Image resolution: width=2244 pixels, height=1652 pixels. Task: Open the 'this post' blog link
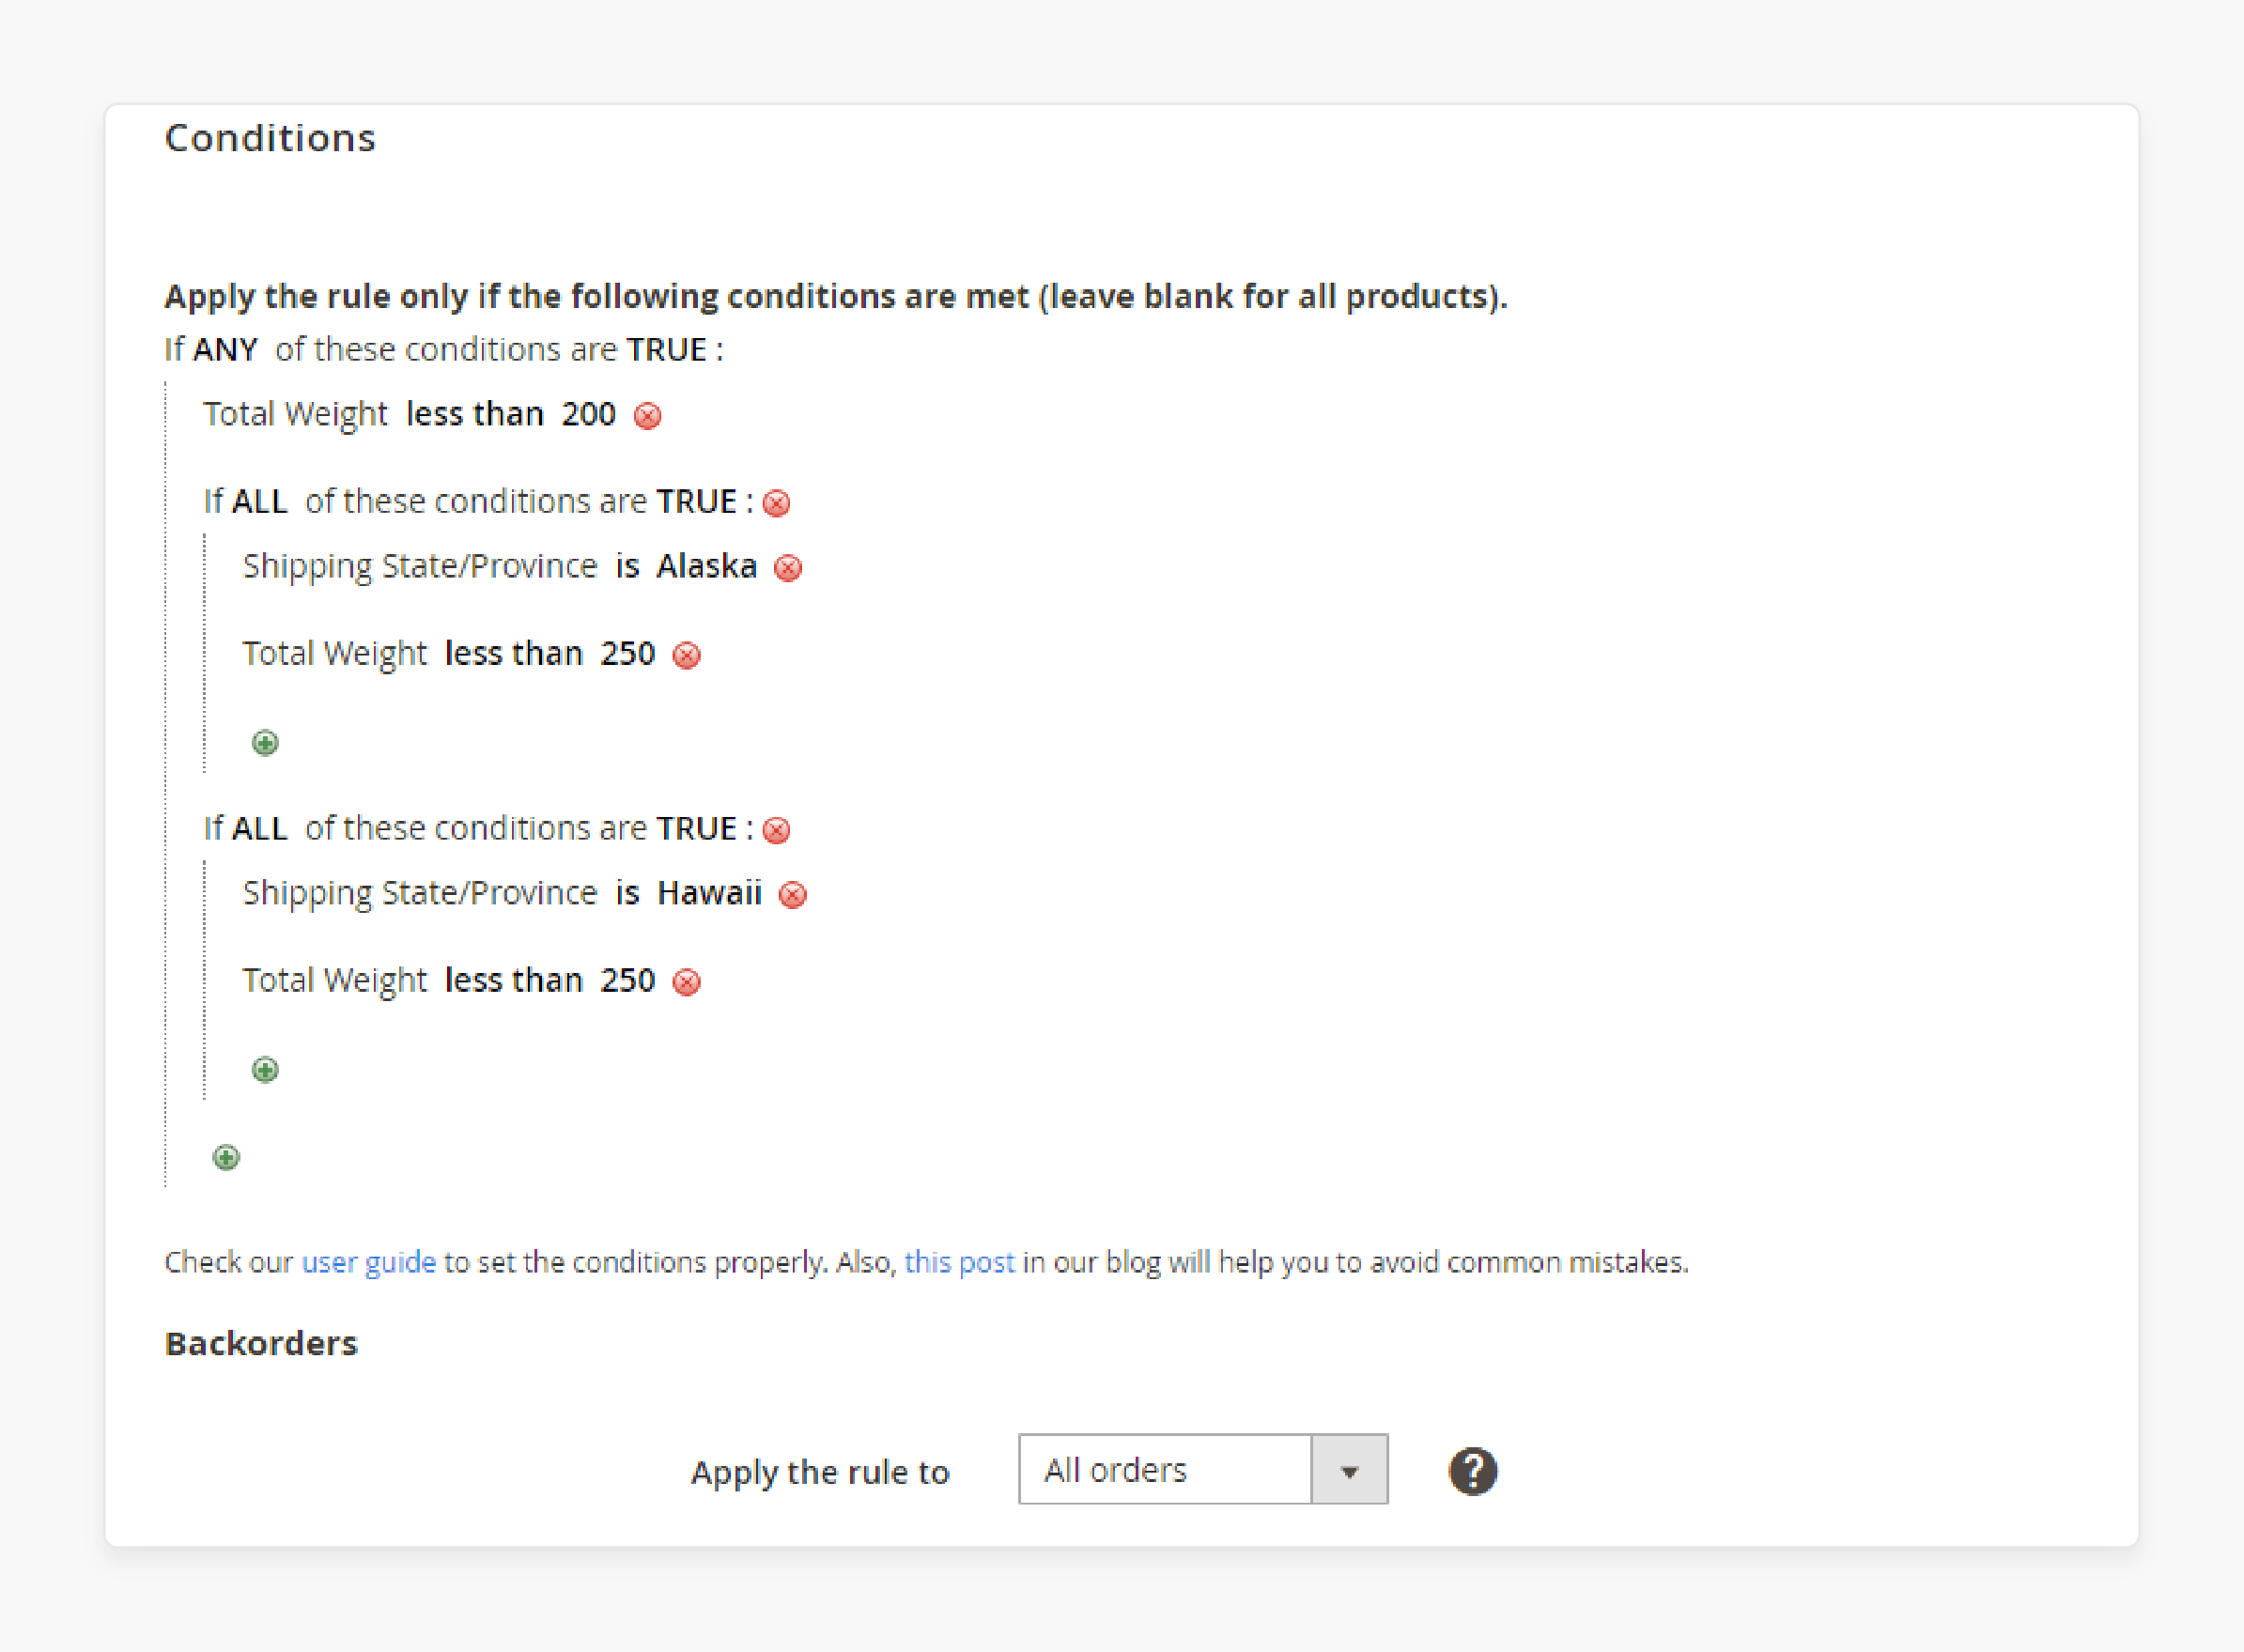coord(959,1262)
